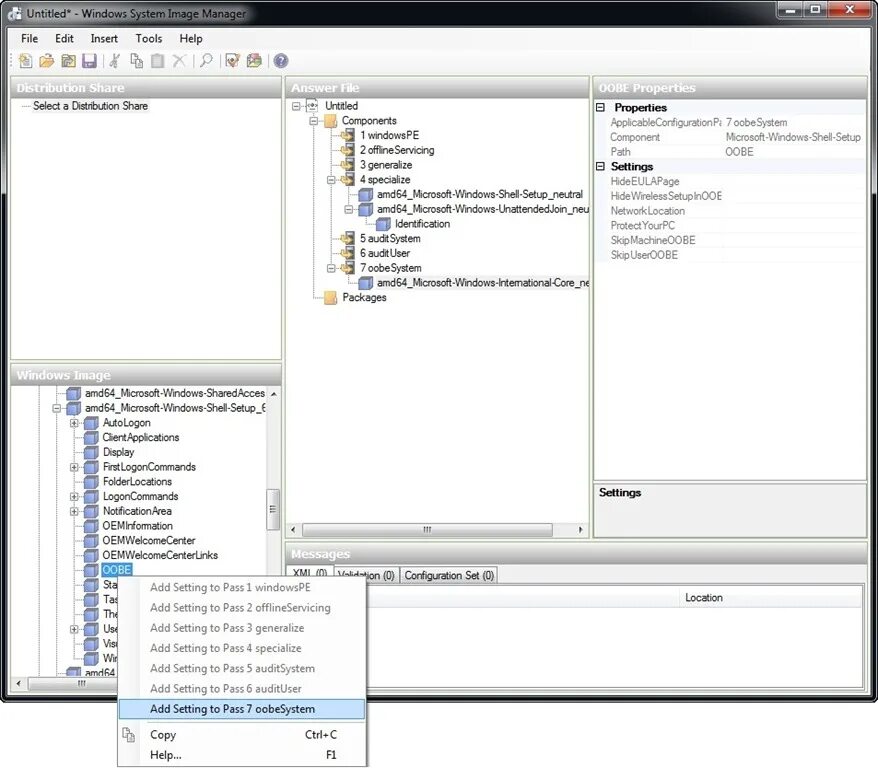The image size is (878, 768).
Task: Click the Packages folder icon
Action: 330,297
